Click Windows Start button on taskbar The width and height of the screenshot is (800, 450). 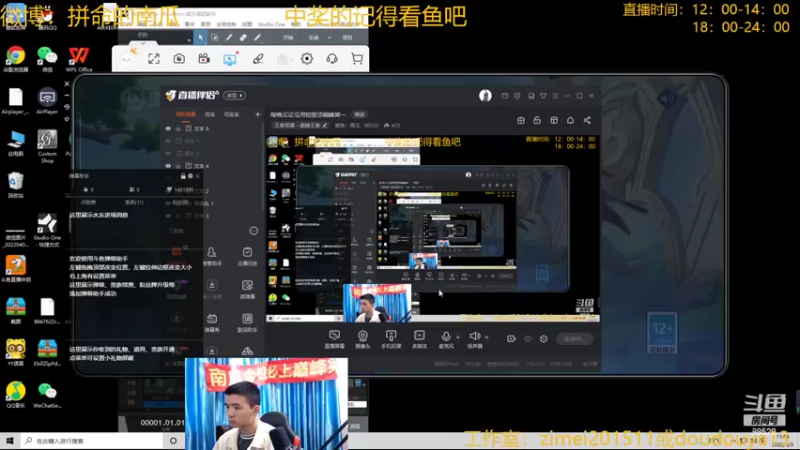10,441
